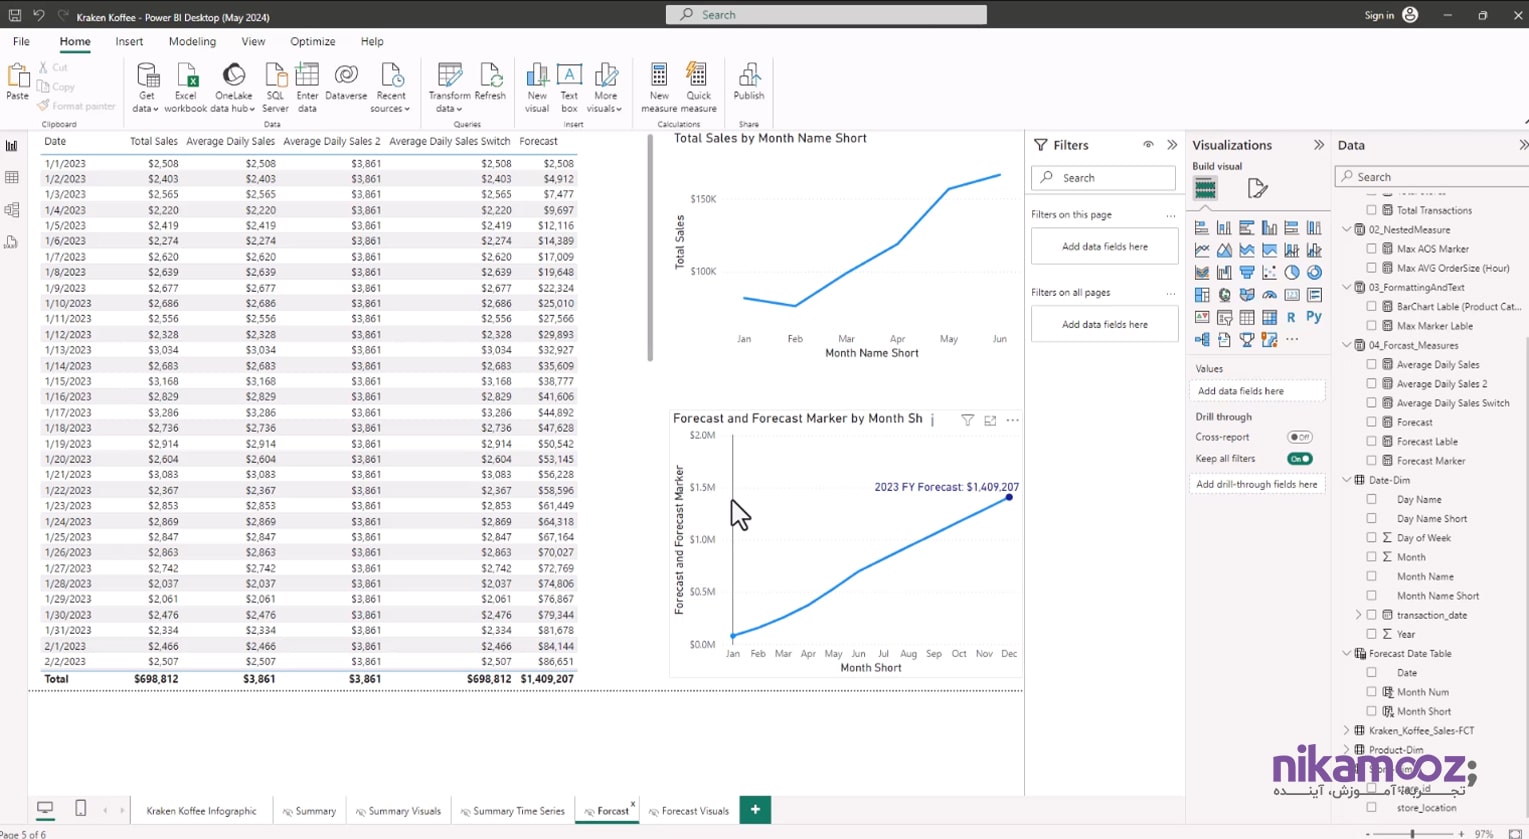The height and width of the screenshot is (839, 1529).
Task: Click Add data fields here under Filters on this page
Action: coord(1105,247)
